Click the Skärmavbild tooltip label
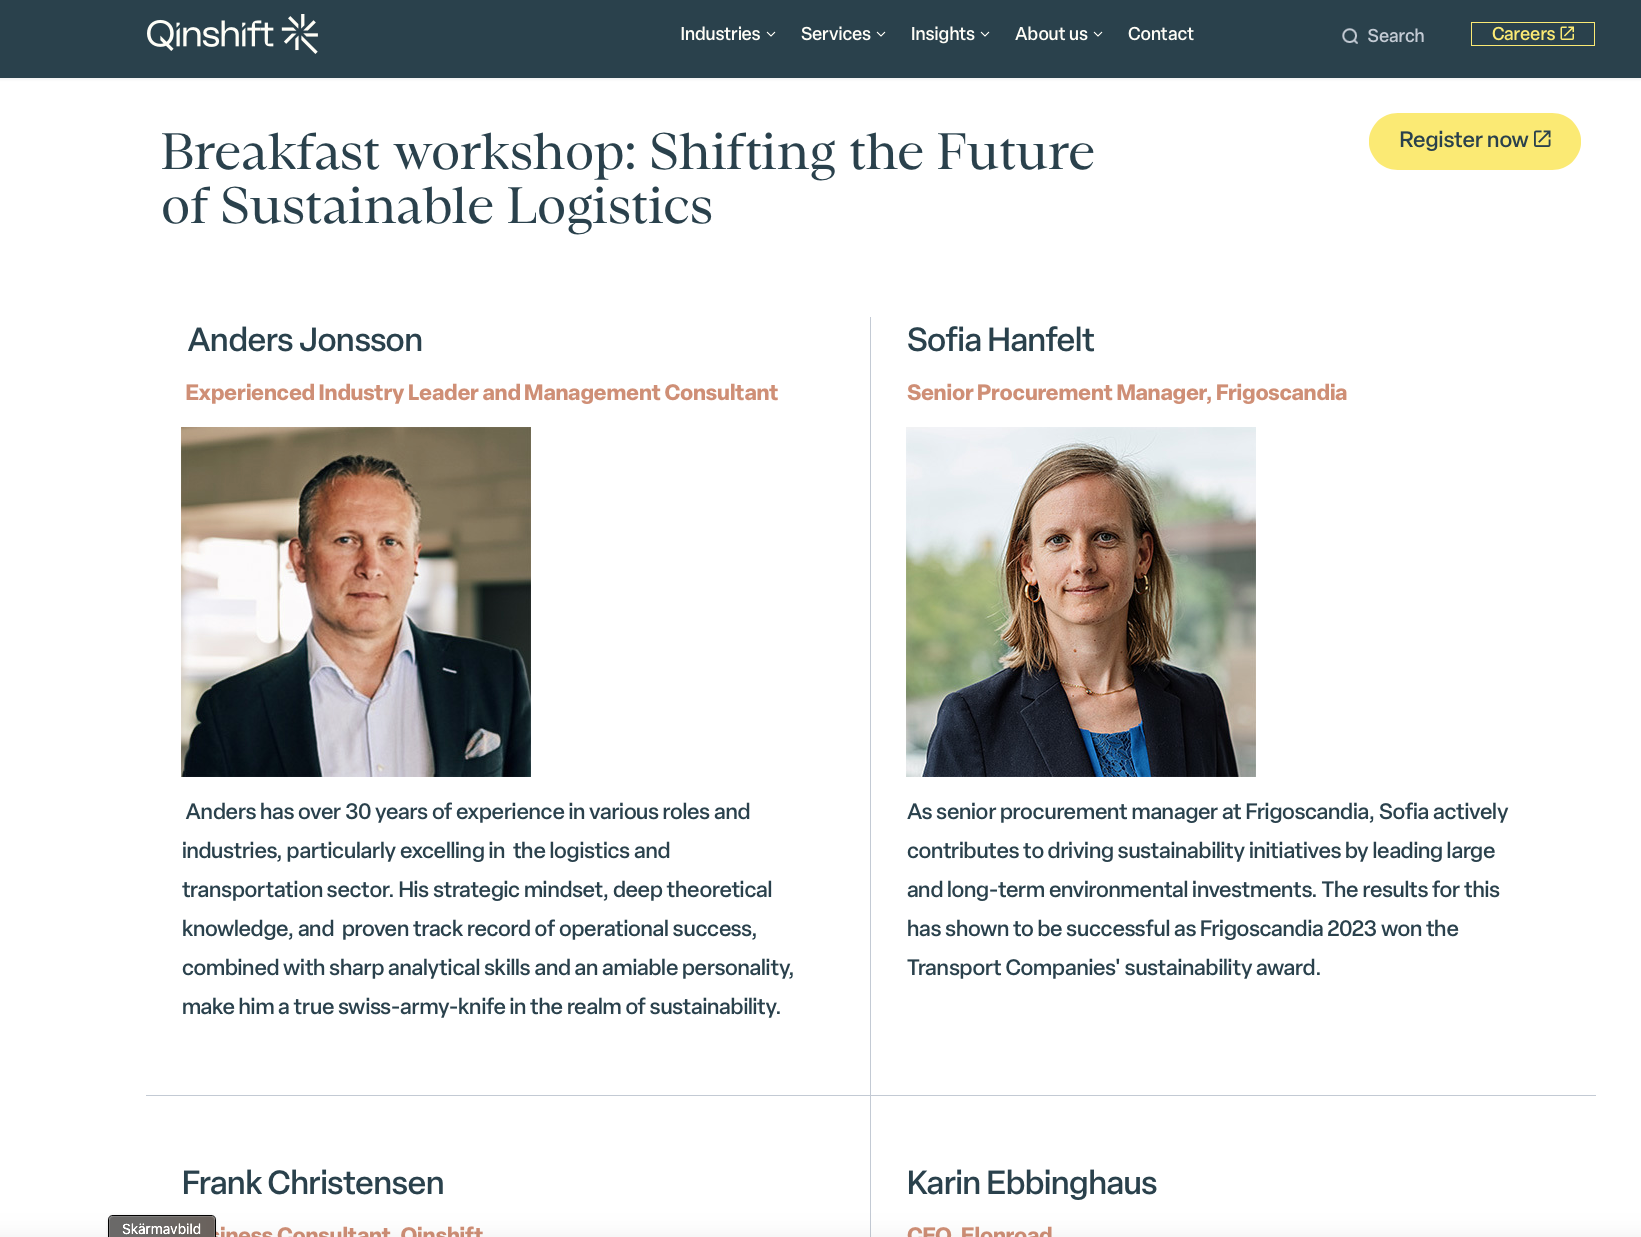Viewport: 1641px width, 1237px height. click(x=161, y=1228)
